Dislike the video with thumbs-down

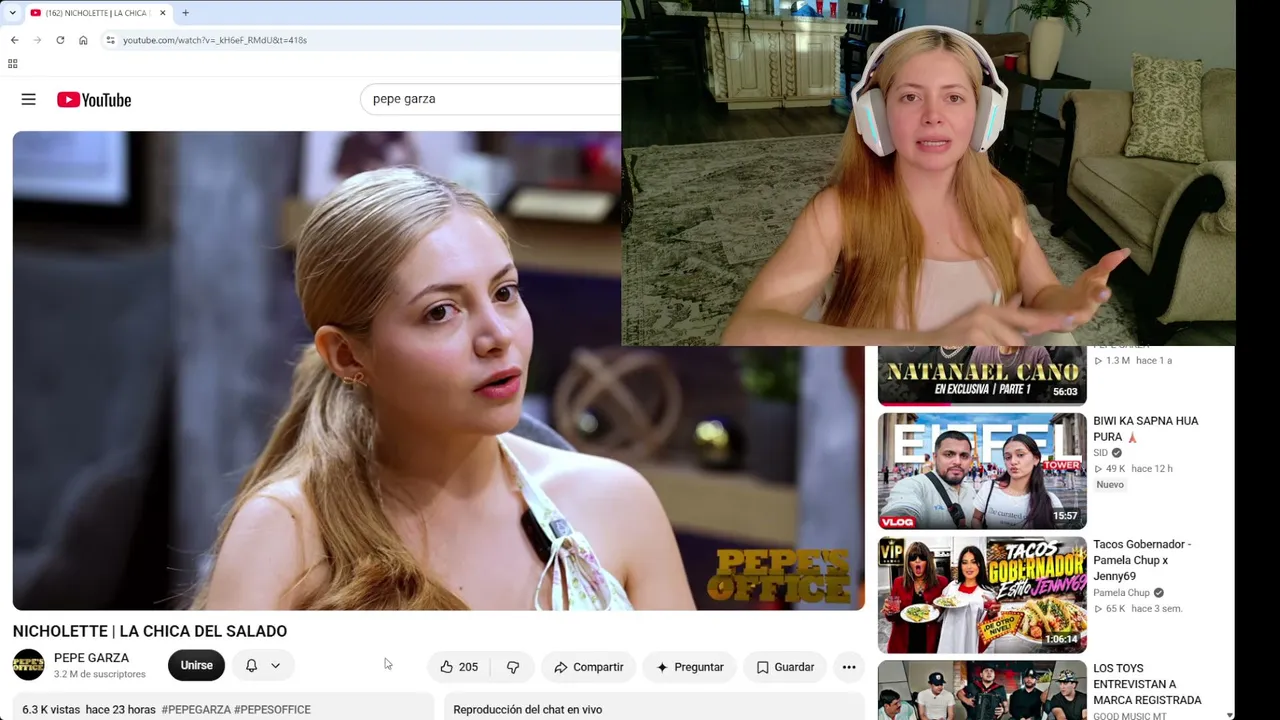coord(512,667)
